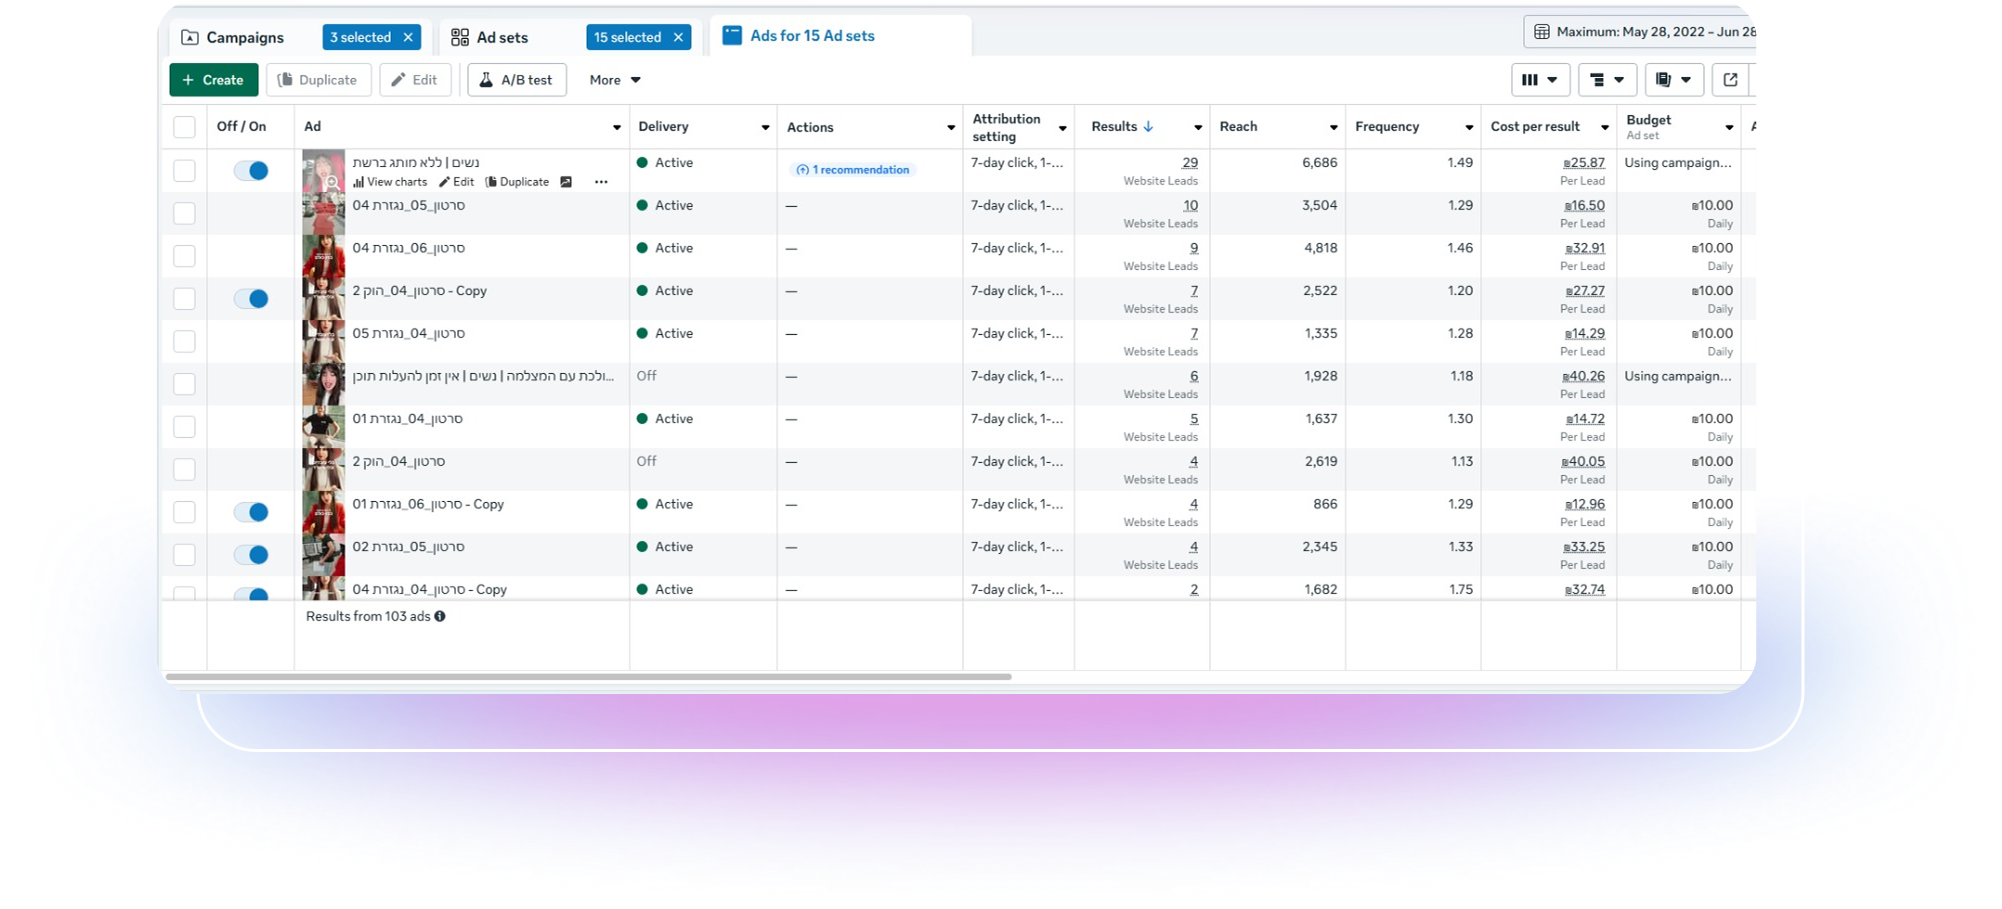The width and height of the screenshot is (2002, 909).
Task: Open View charts for first ad
Action: [x=390, y=182]
